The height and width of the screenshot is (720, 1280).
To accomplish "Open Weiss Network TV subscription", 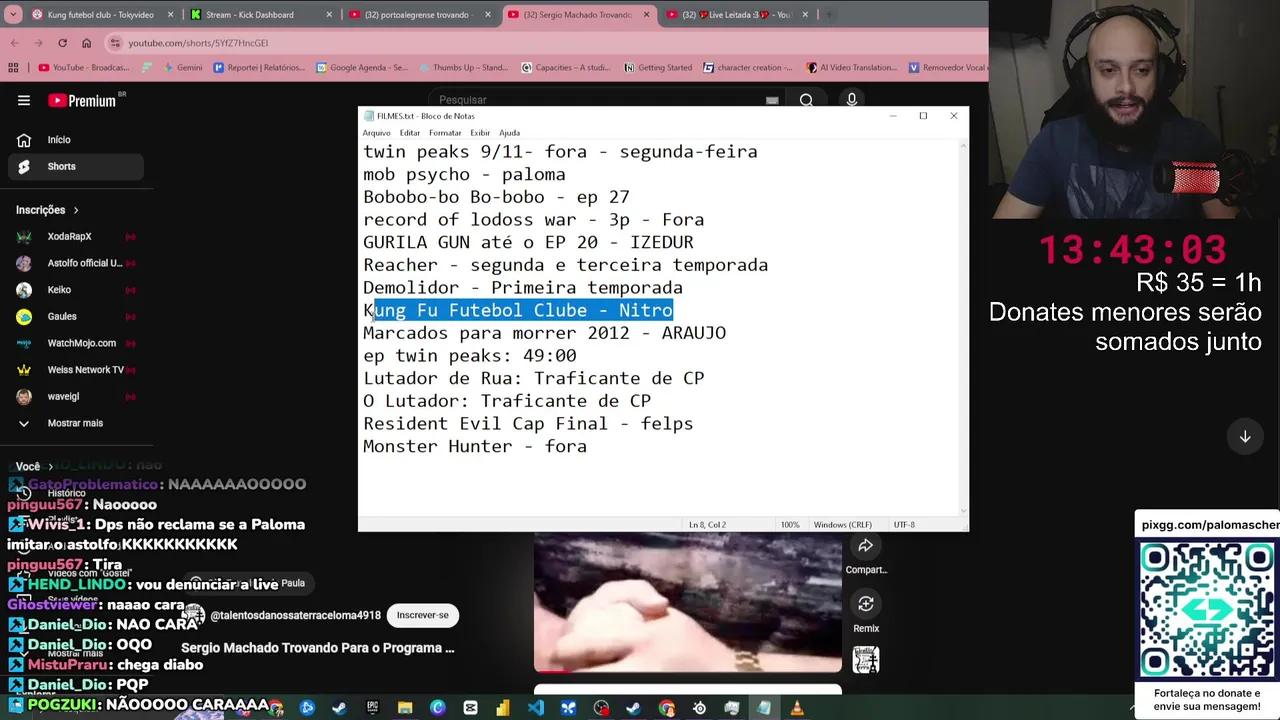I will (x=85, y=370).
